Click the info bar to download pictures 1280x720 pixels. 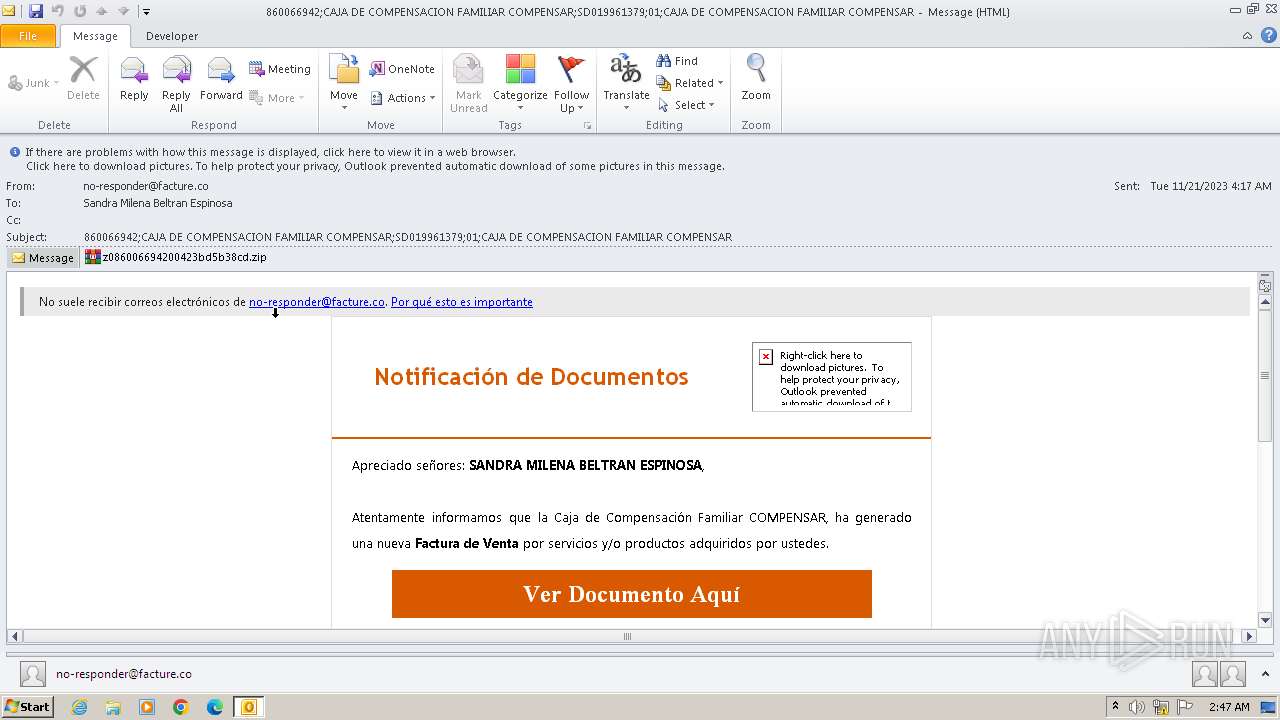pyautogui.click(x=375, y=166)
